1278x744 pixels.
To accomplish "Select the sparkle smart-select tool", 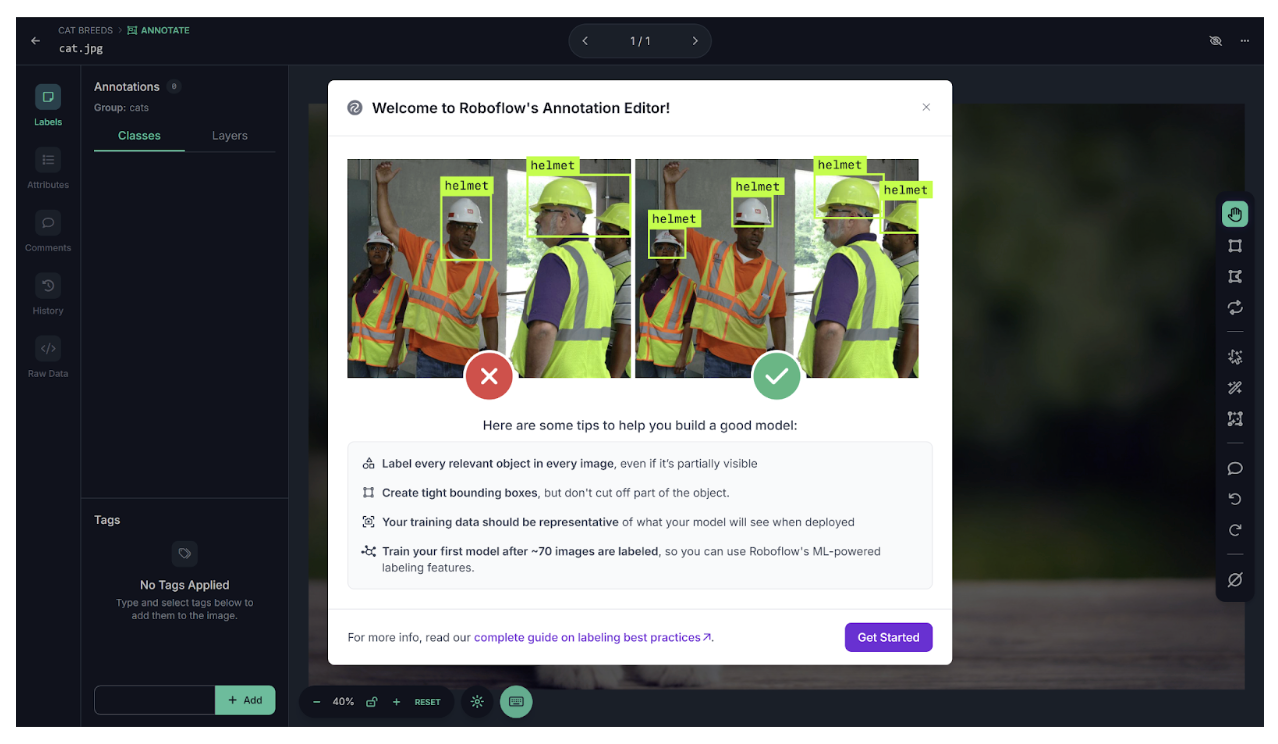I will point(1235,357).
